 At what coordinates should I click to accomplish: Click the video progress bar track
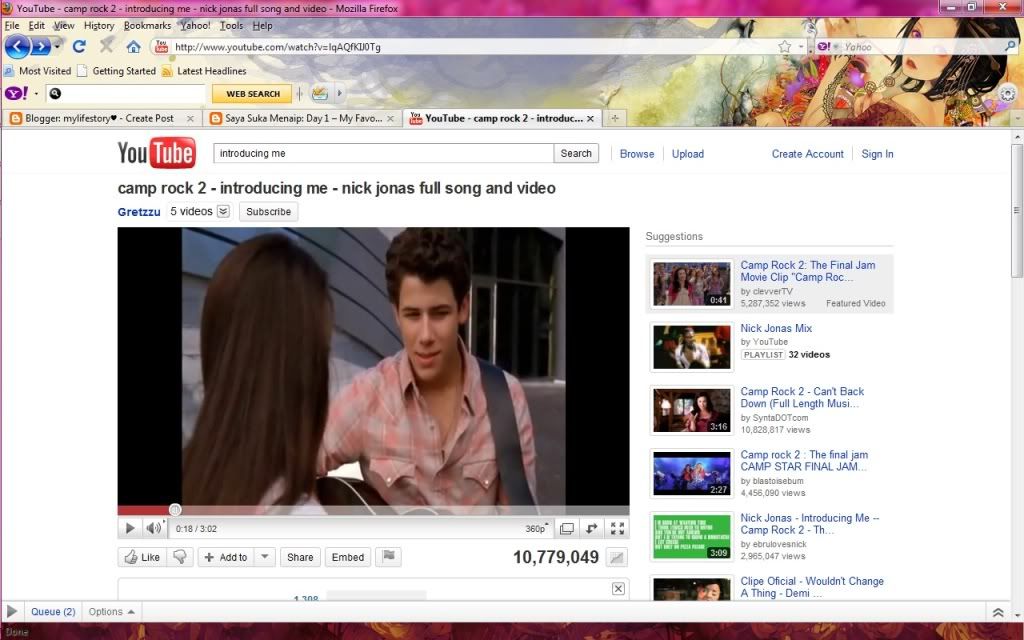coord(374,510)
